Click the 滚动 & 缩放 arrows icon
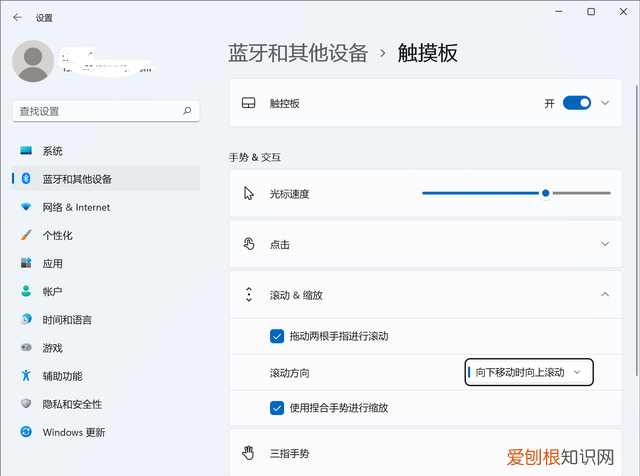 [249, 294]
